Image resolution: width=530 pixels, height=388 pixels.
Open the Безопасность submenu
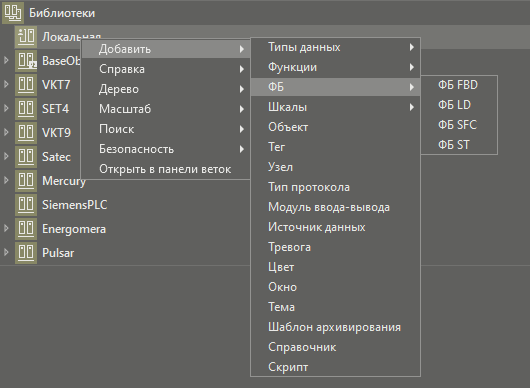pyautogui.click(x=166, y=149)
